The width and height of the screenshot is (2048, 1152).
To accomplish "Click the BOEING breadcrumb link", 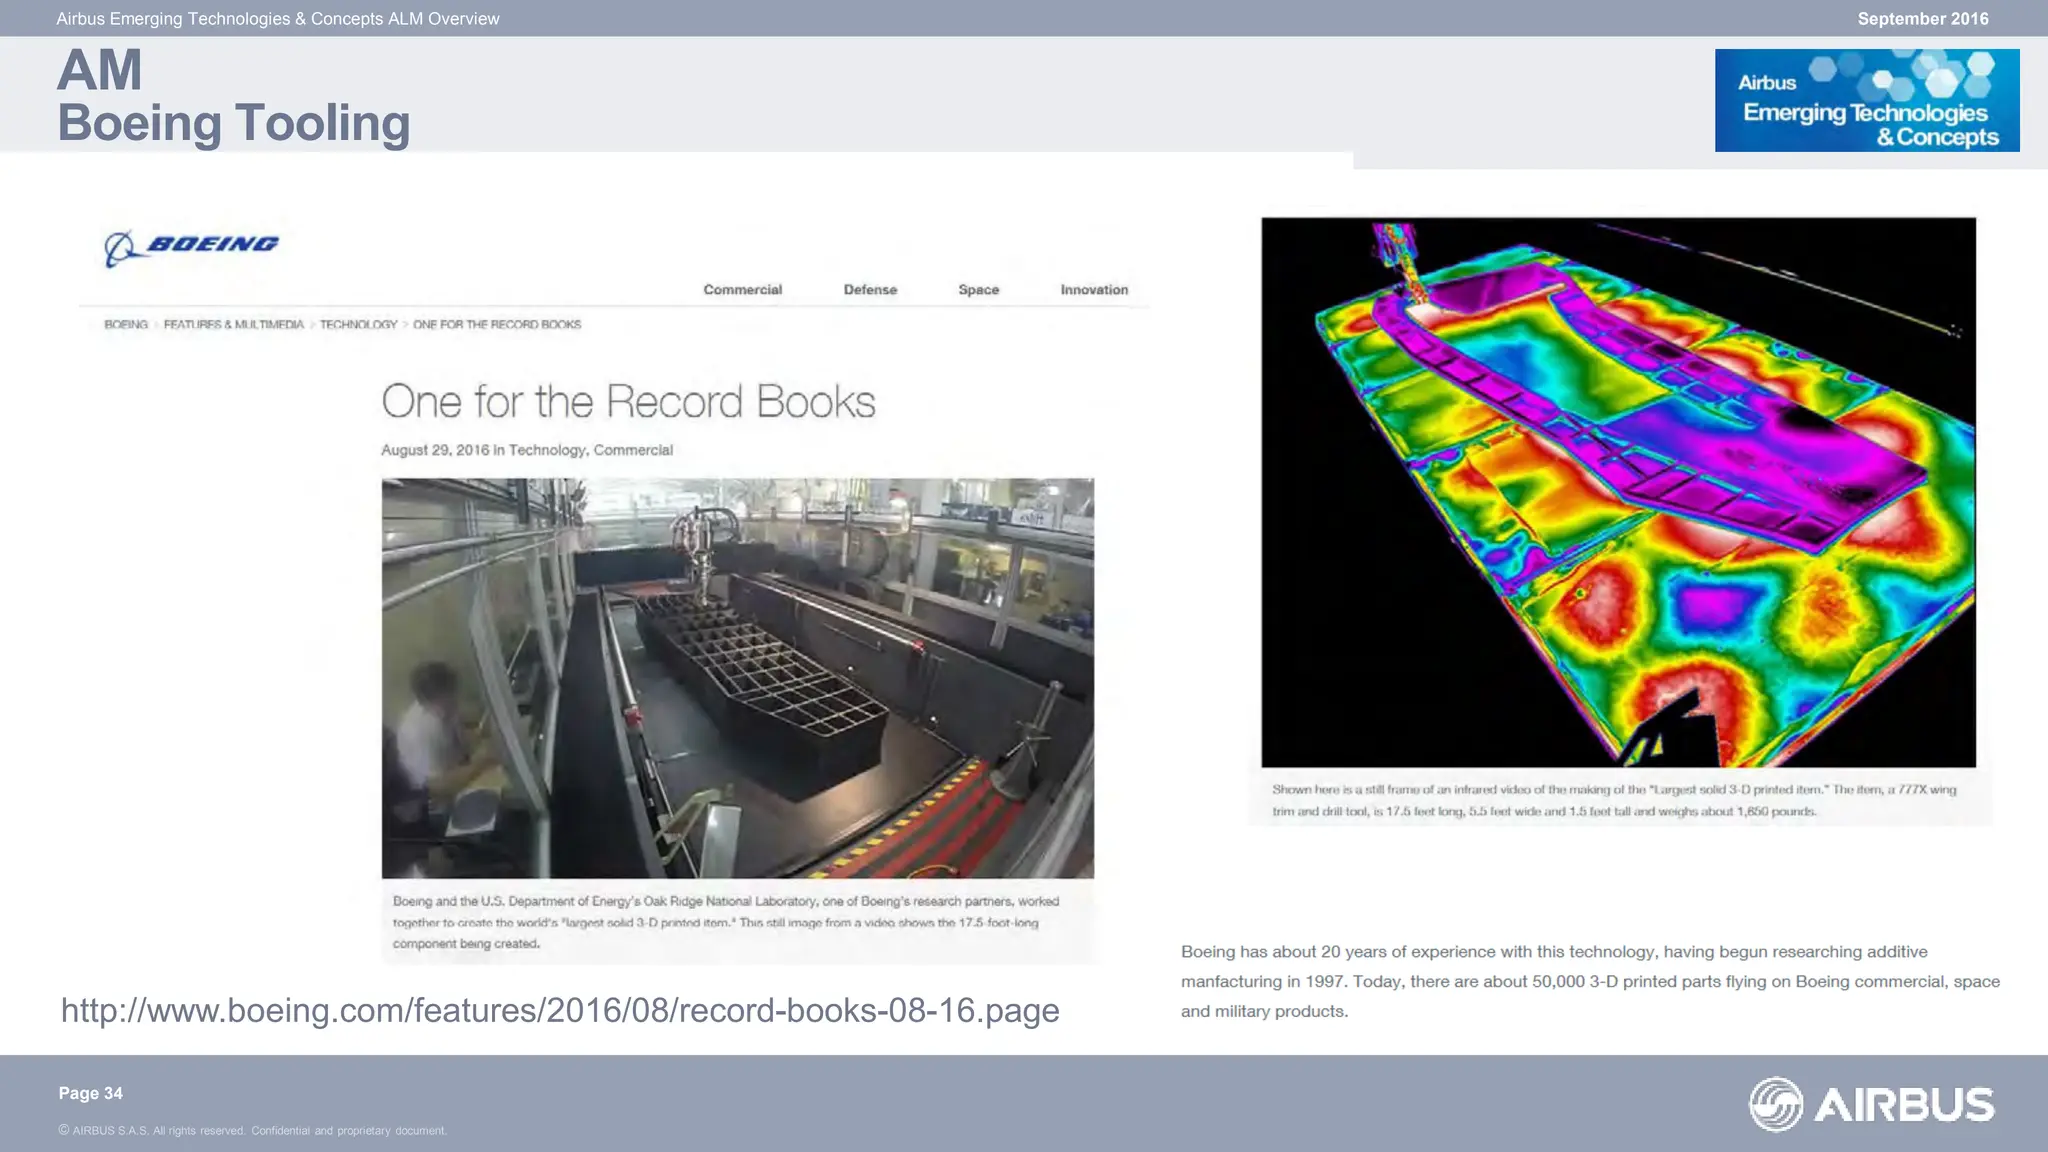I will [126, 325].
